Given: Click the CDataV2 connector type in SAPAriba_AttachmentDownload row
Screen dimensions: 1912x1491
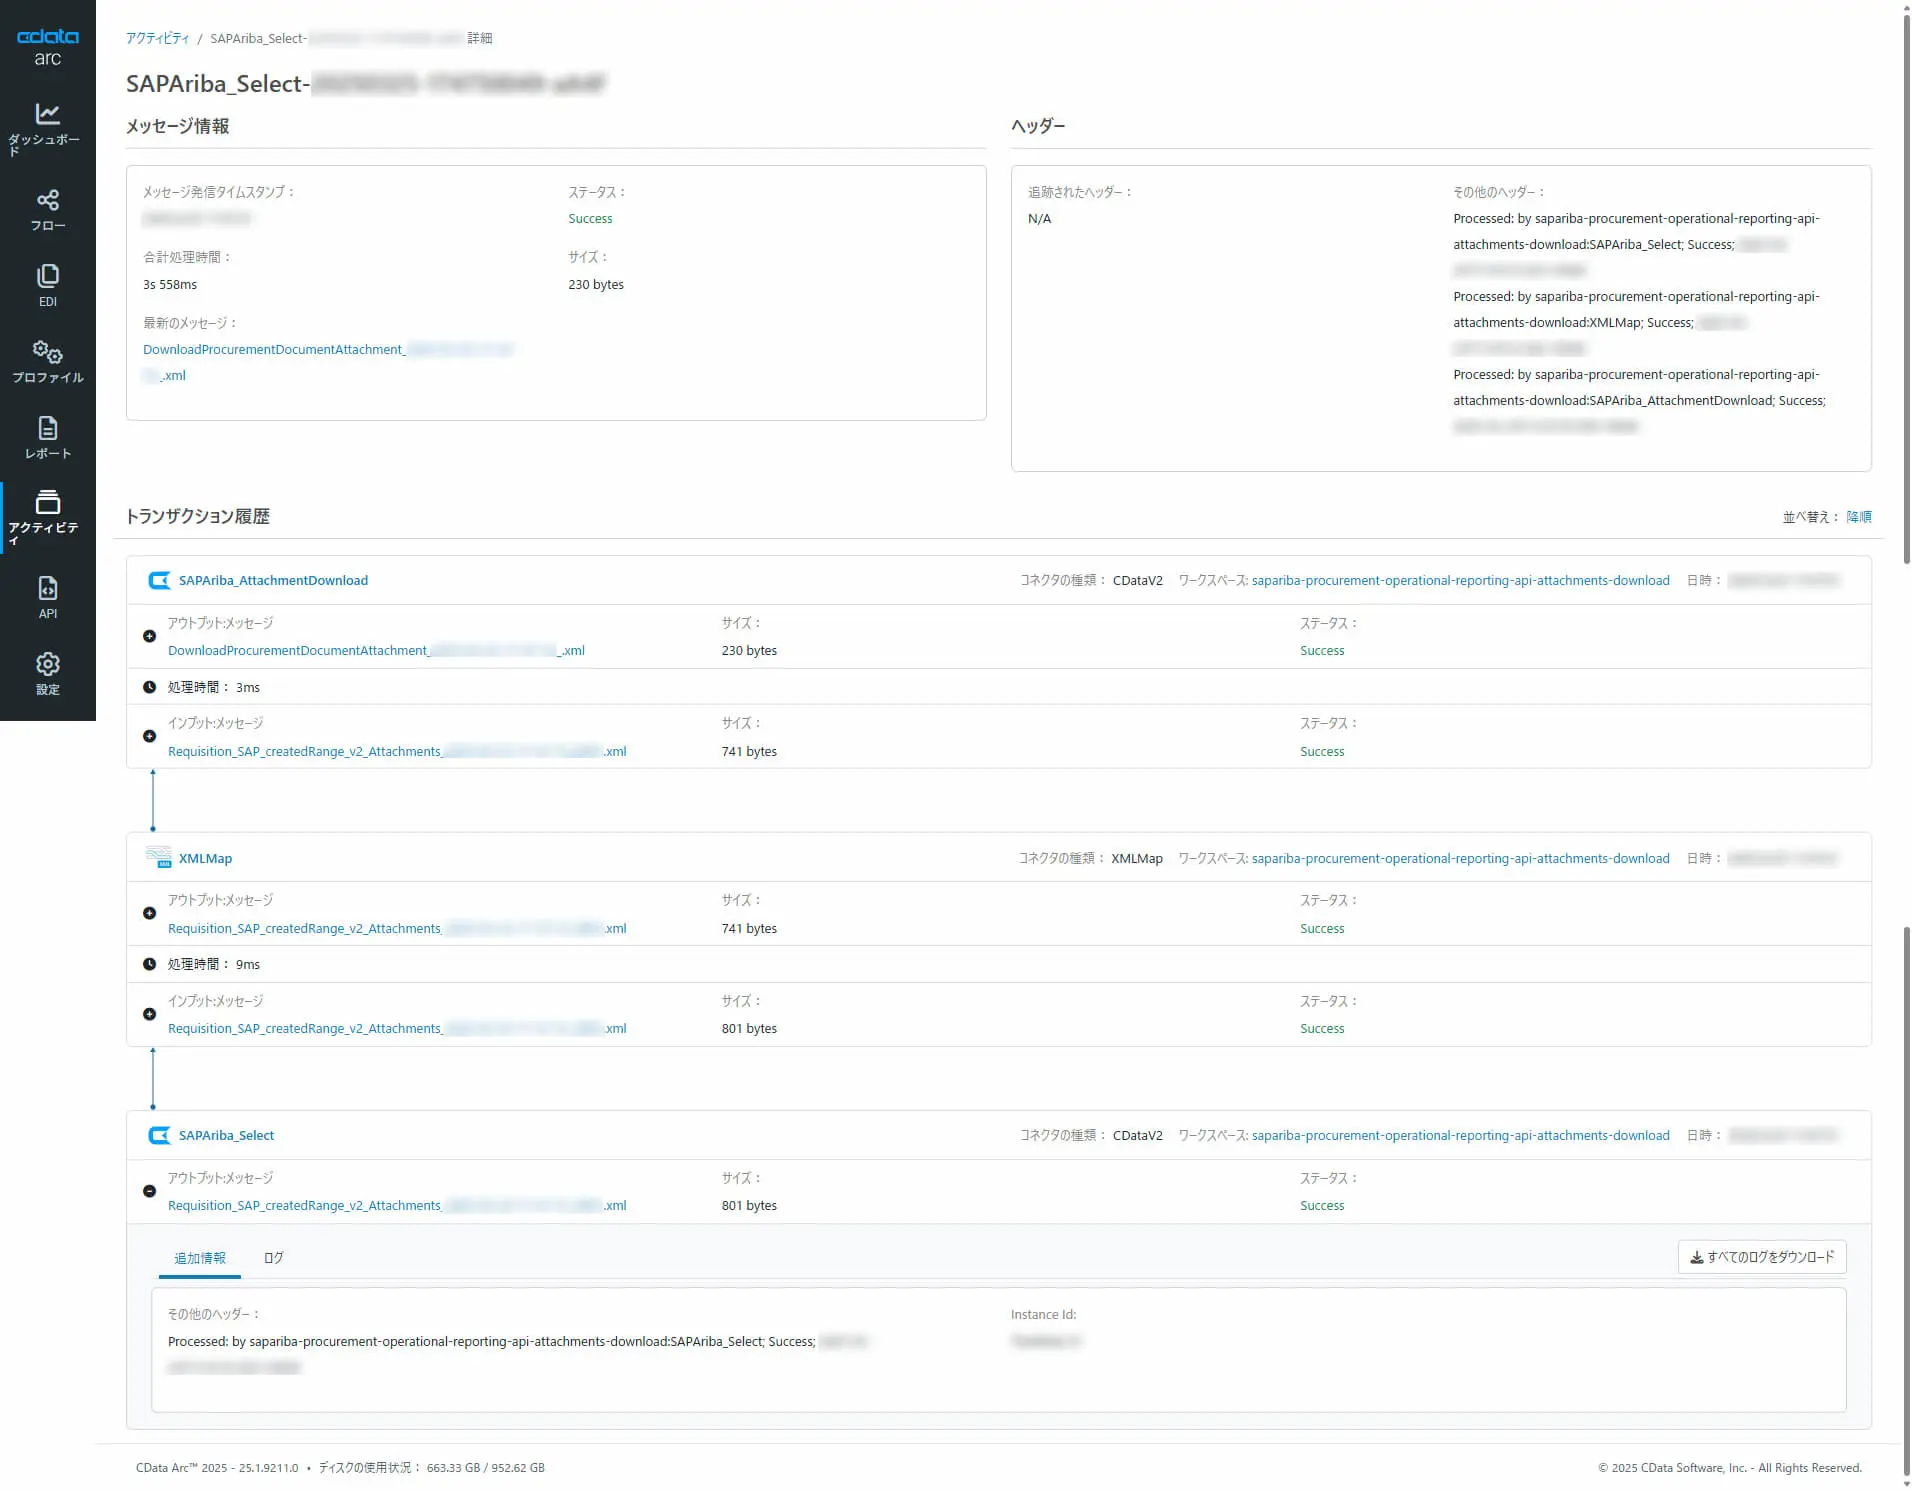Looking at the screenshot, I should coord(1138,581).
